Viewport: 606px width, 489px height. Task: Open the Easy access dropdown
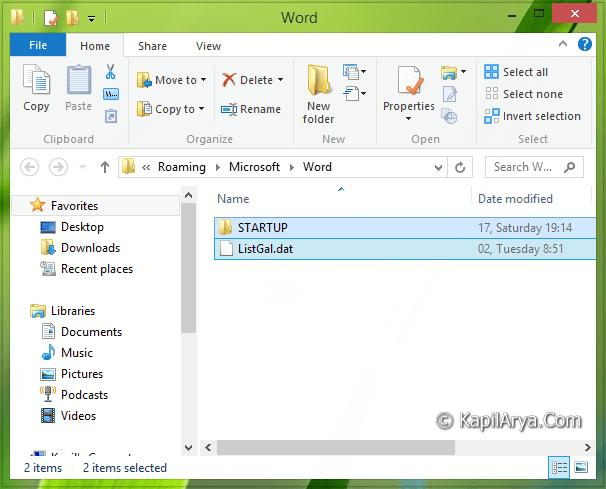point(354,94)
